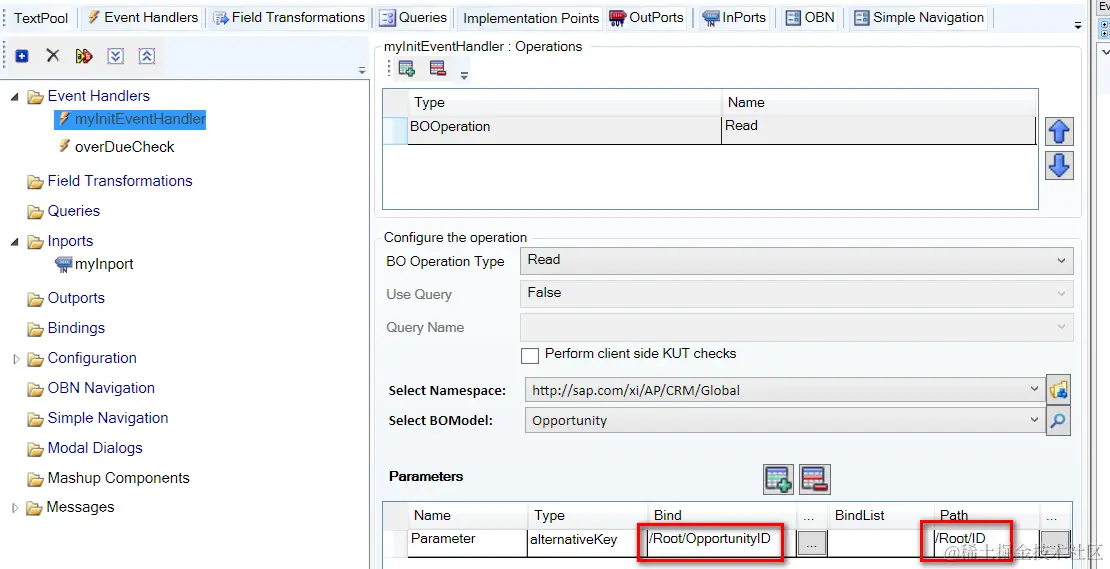The image size is (1110, 569).
Task: Switch to the InPorts tab
Action: 733,18
